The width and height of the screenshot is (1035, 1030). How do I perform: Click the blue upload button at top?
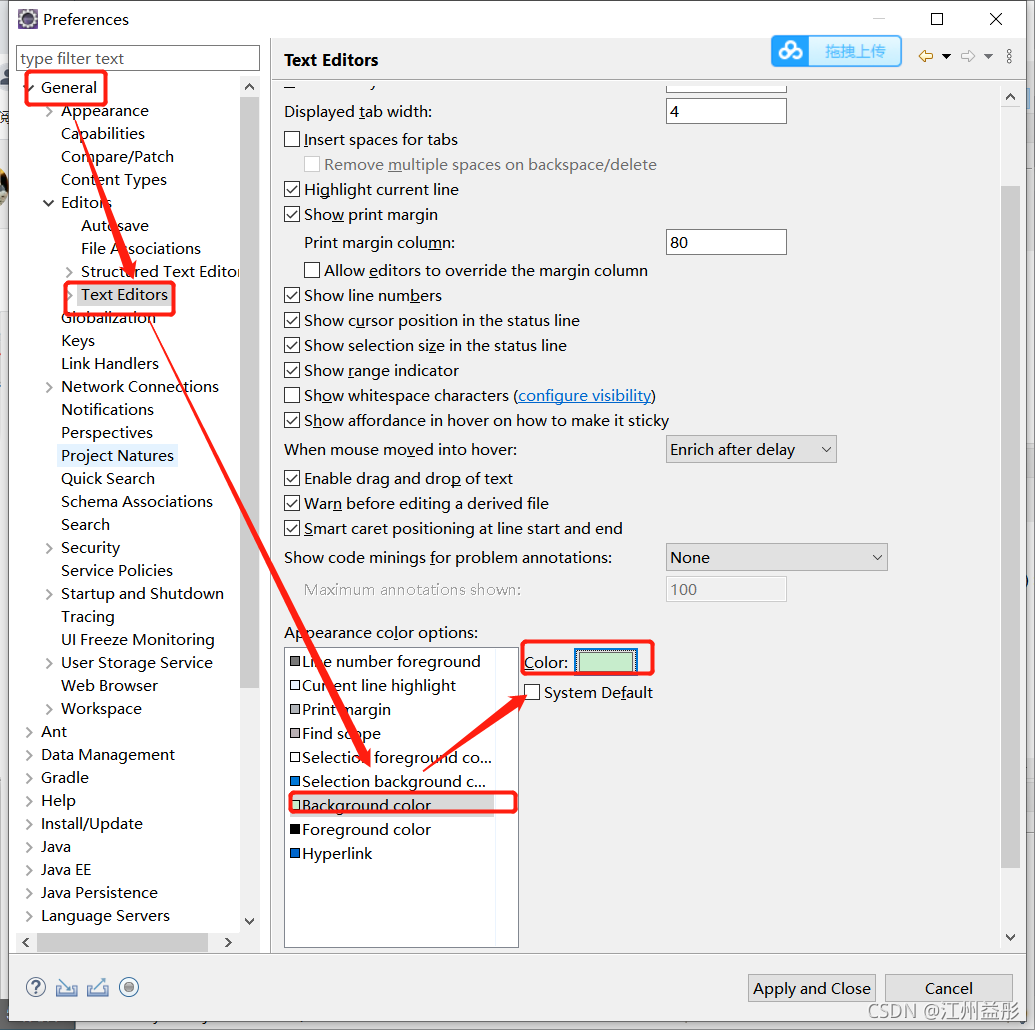pyautogui.click(x=836, y=51)
